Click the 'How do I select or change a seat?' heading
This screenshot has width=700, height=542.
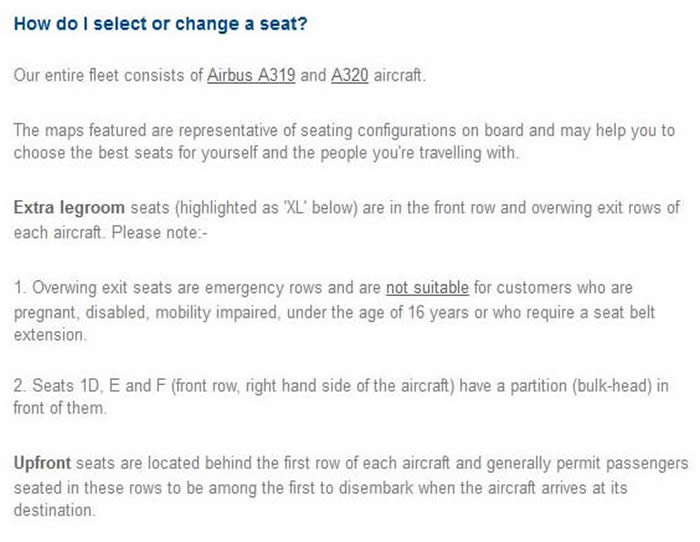tap(160, 23)
